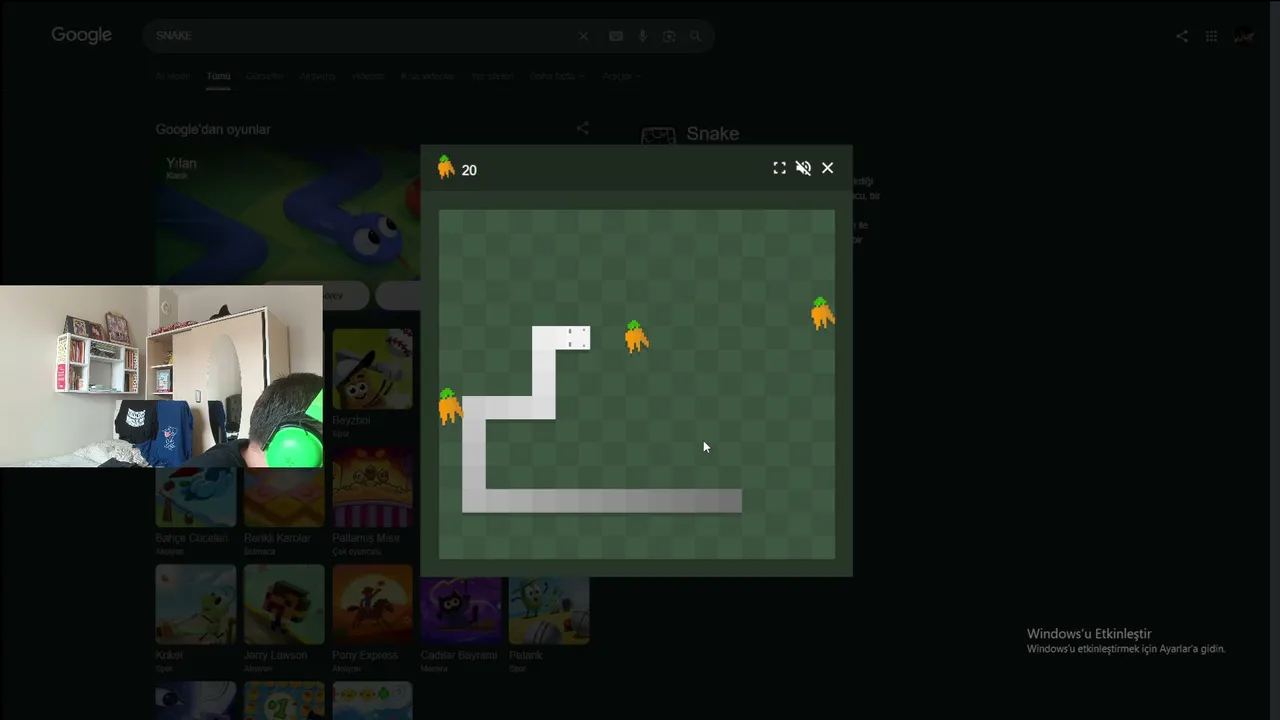
Task: Click the carrot at the left board edge
Action: click(x=450, y=406)
